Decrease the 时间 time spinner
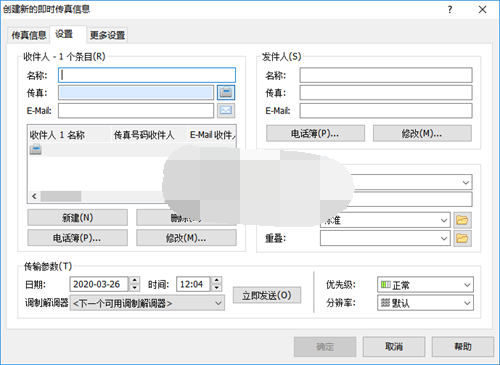The image size is (500, 365). click(217, 288)
